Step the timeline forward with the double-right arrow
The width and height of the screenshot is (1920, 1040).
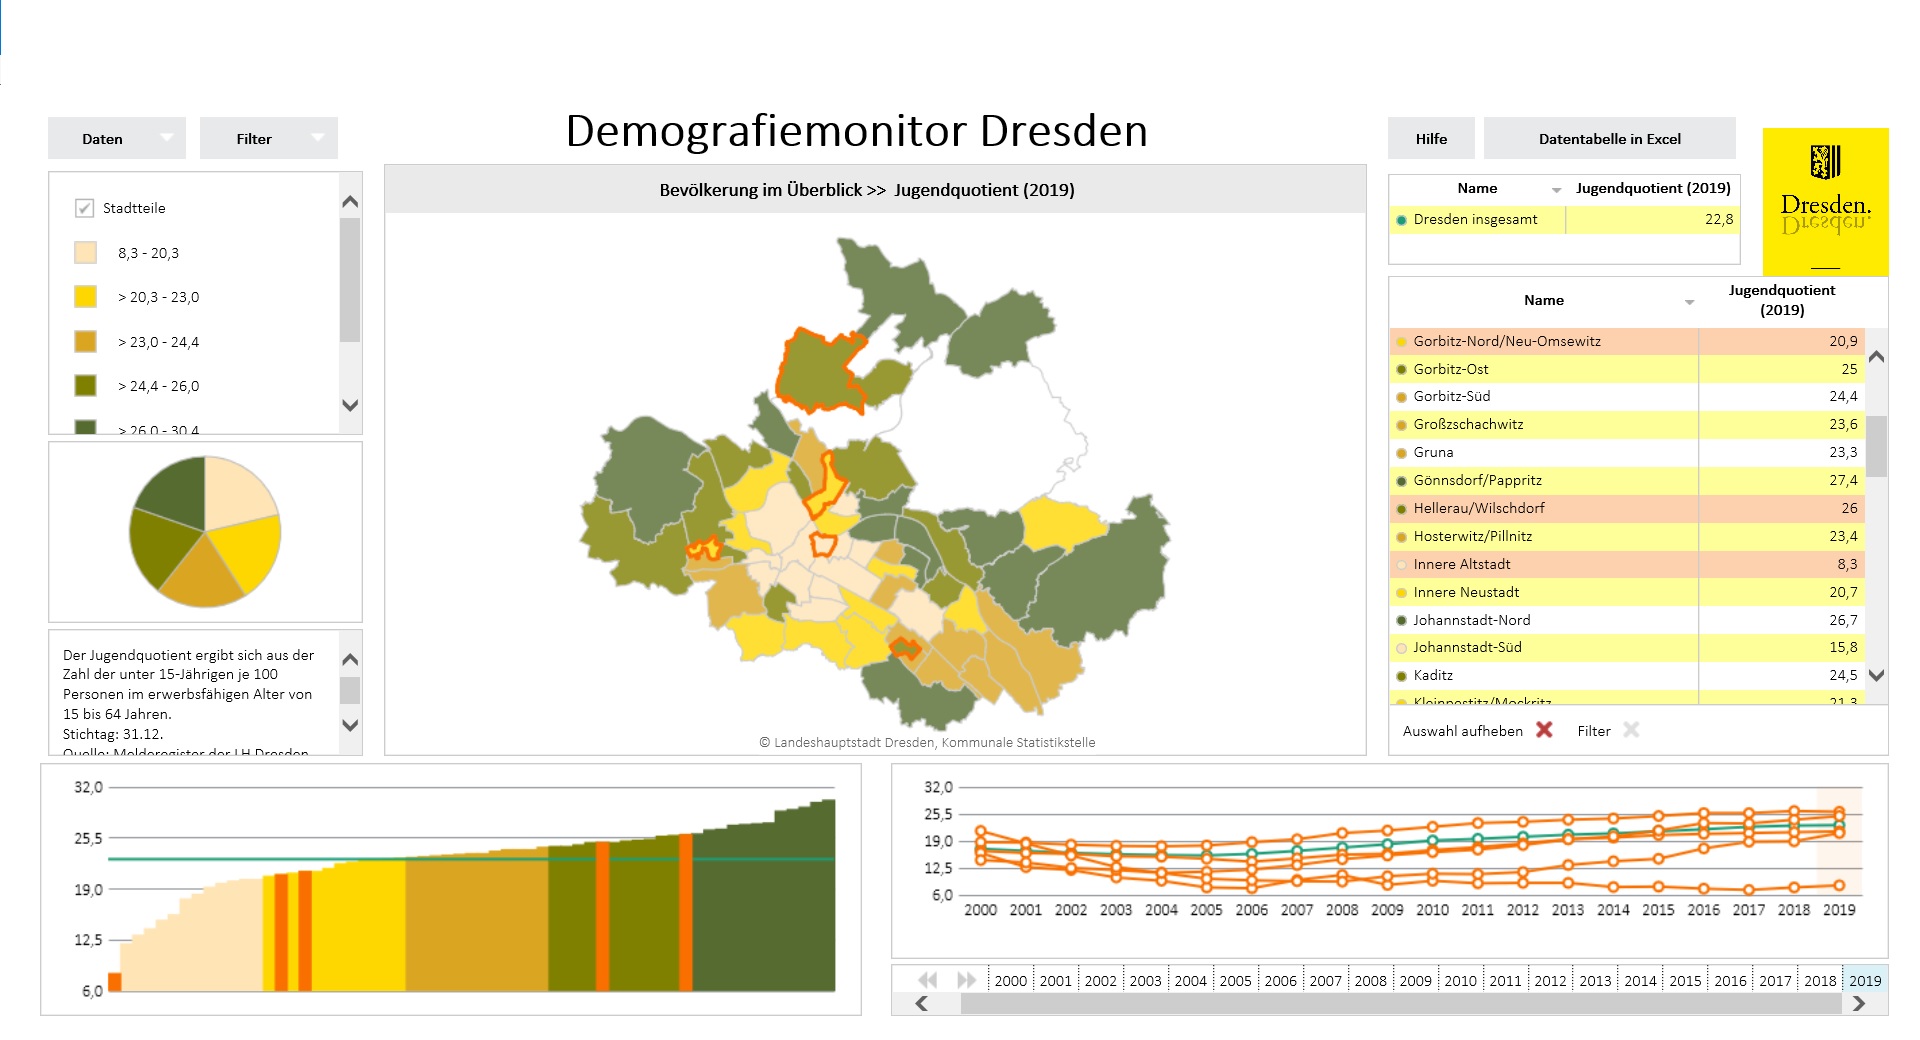click(x=966, y=980)
